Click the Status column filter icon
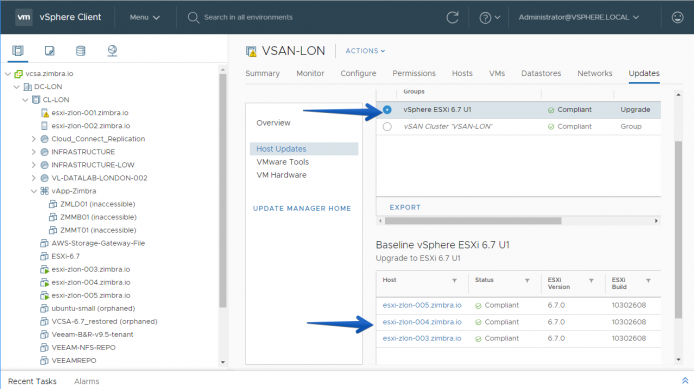This screenshot has width=694, height=389. 527,281
